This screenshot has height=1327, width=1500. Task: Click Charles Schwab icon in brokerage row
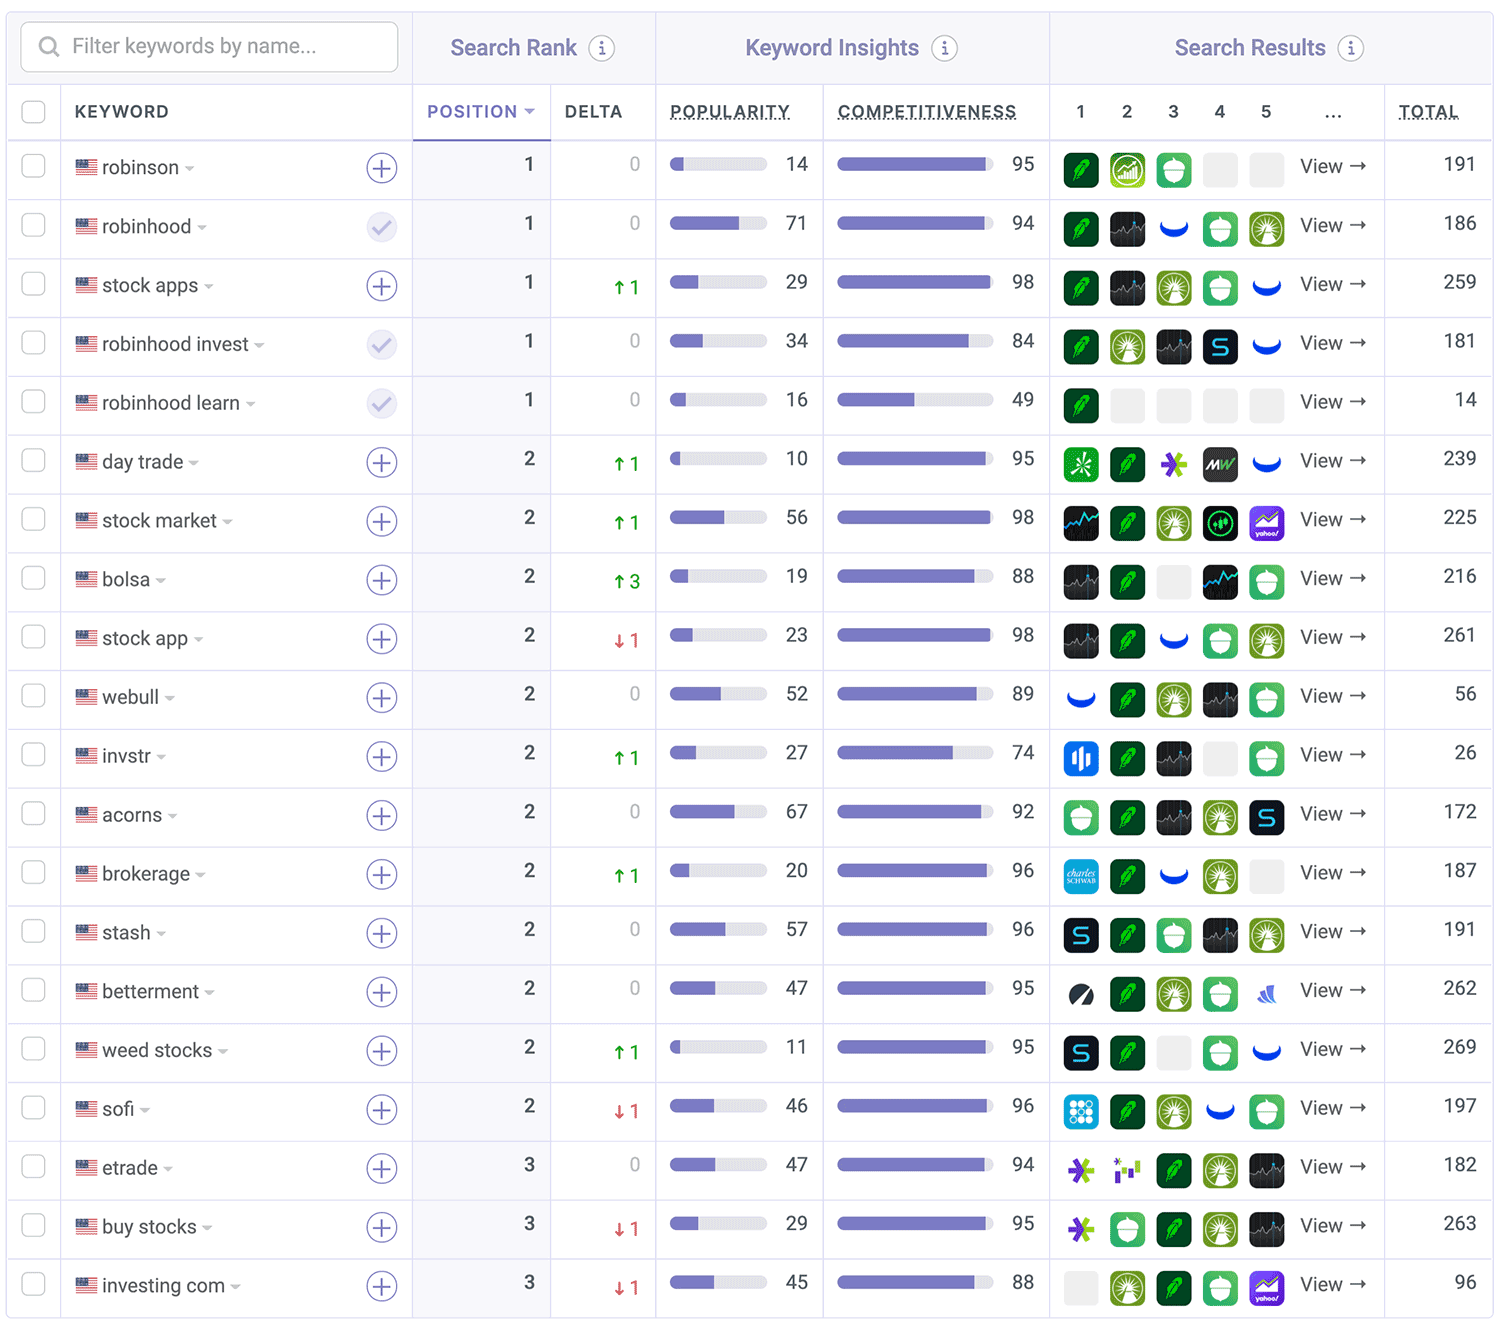click(x=1081, y=876)
